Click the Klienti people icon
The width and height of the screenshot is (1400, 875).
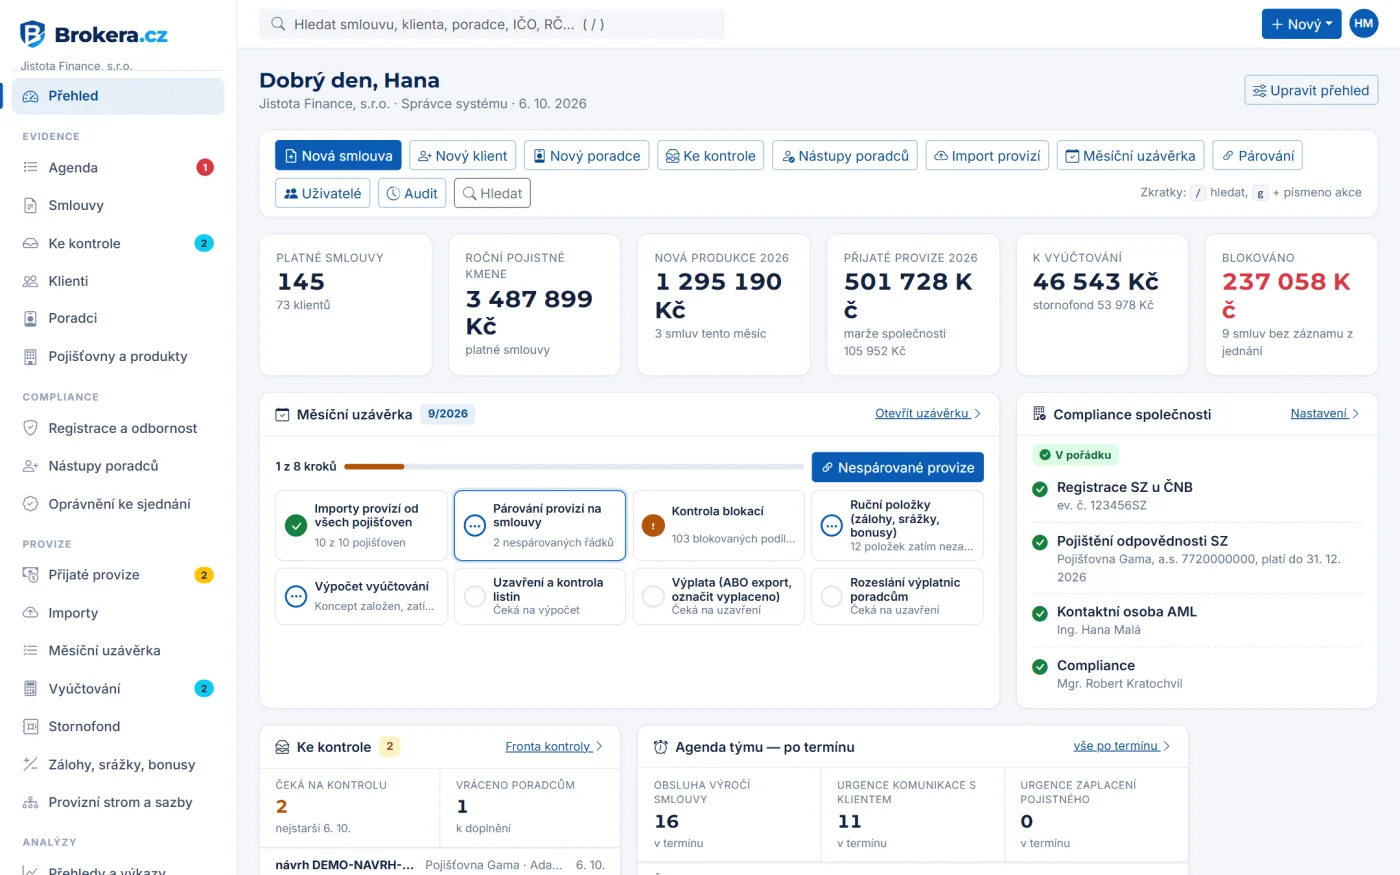coord(30,281)
